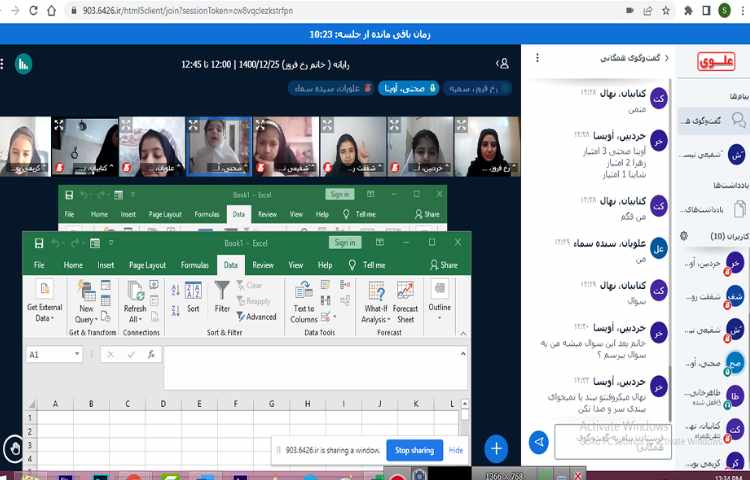The height and width of the screenshot is (480, 750).
Task: Open browser extensions puzzle icon
Action: (688, 11)
